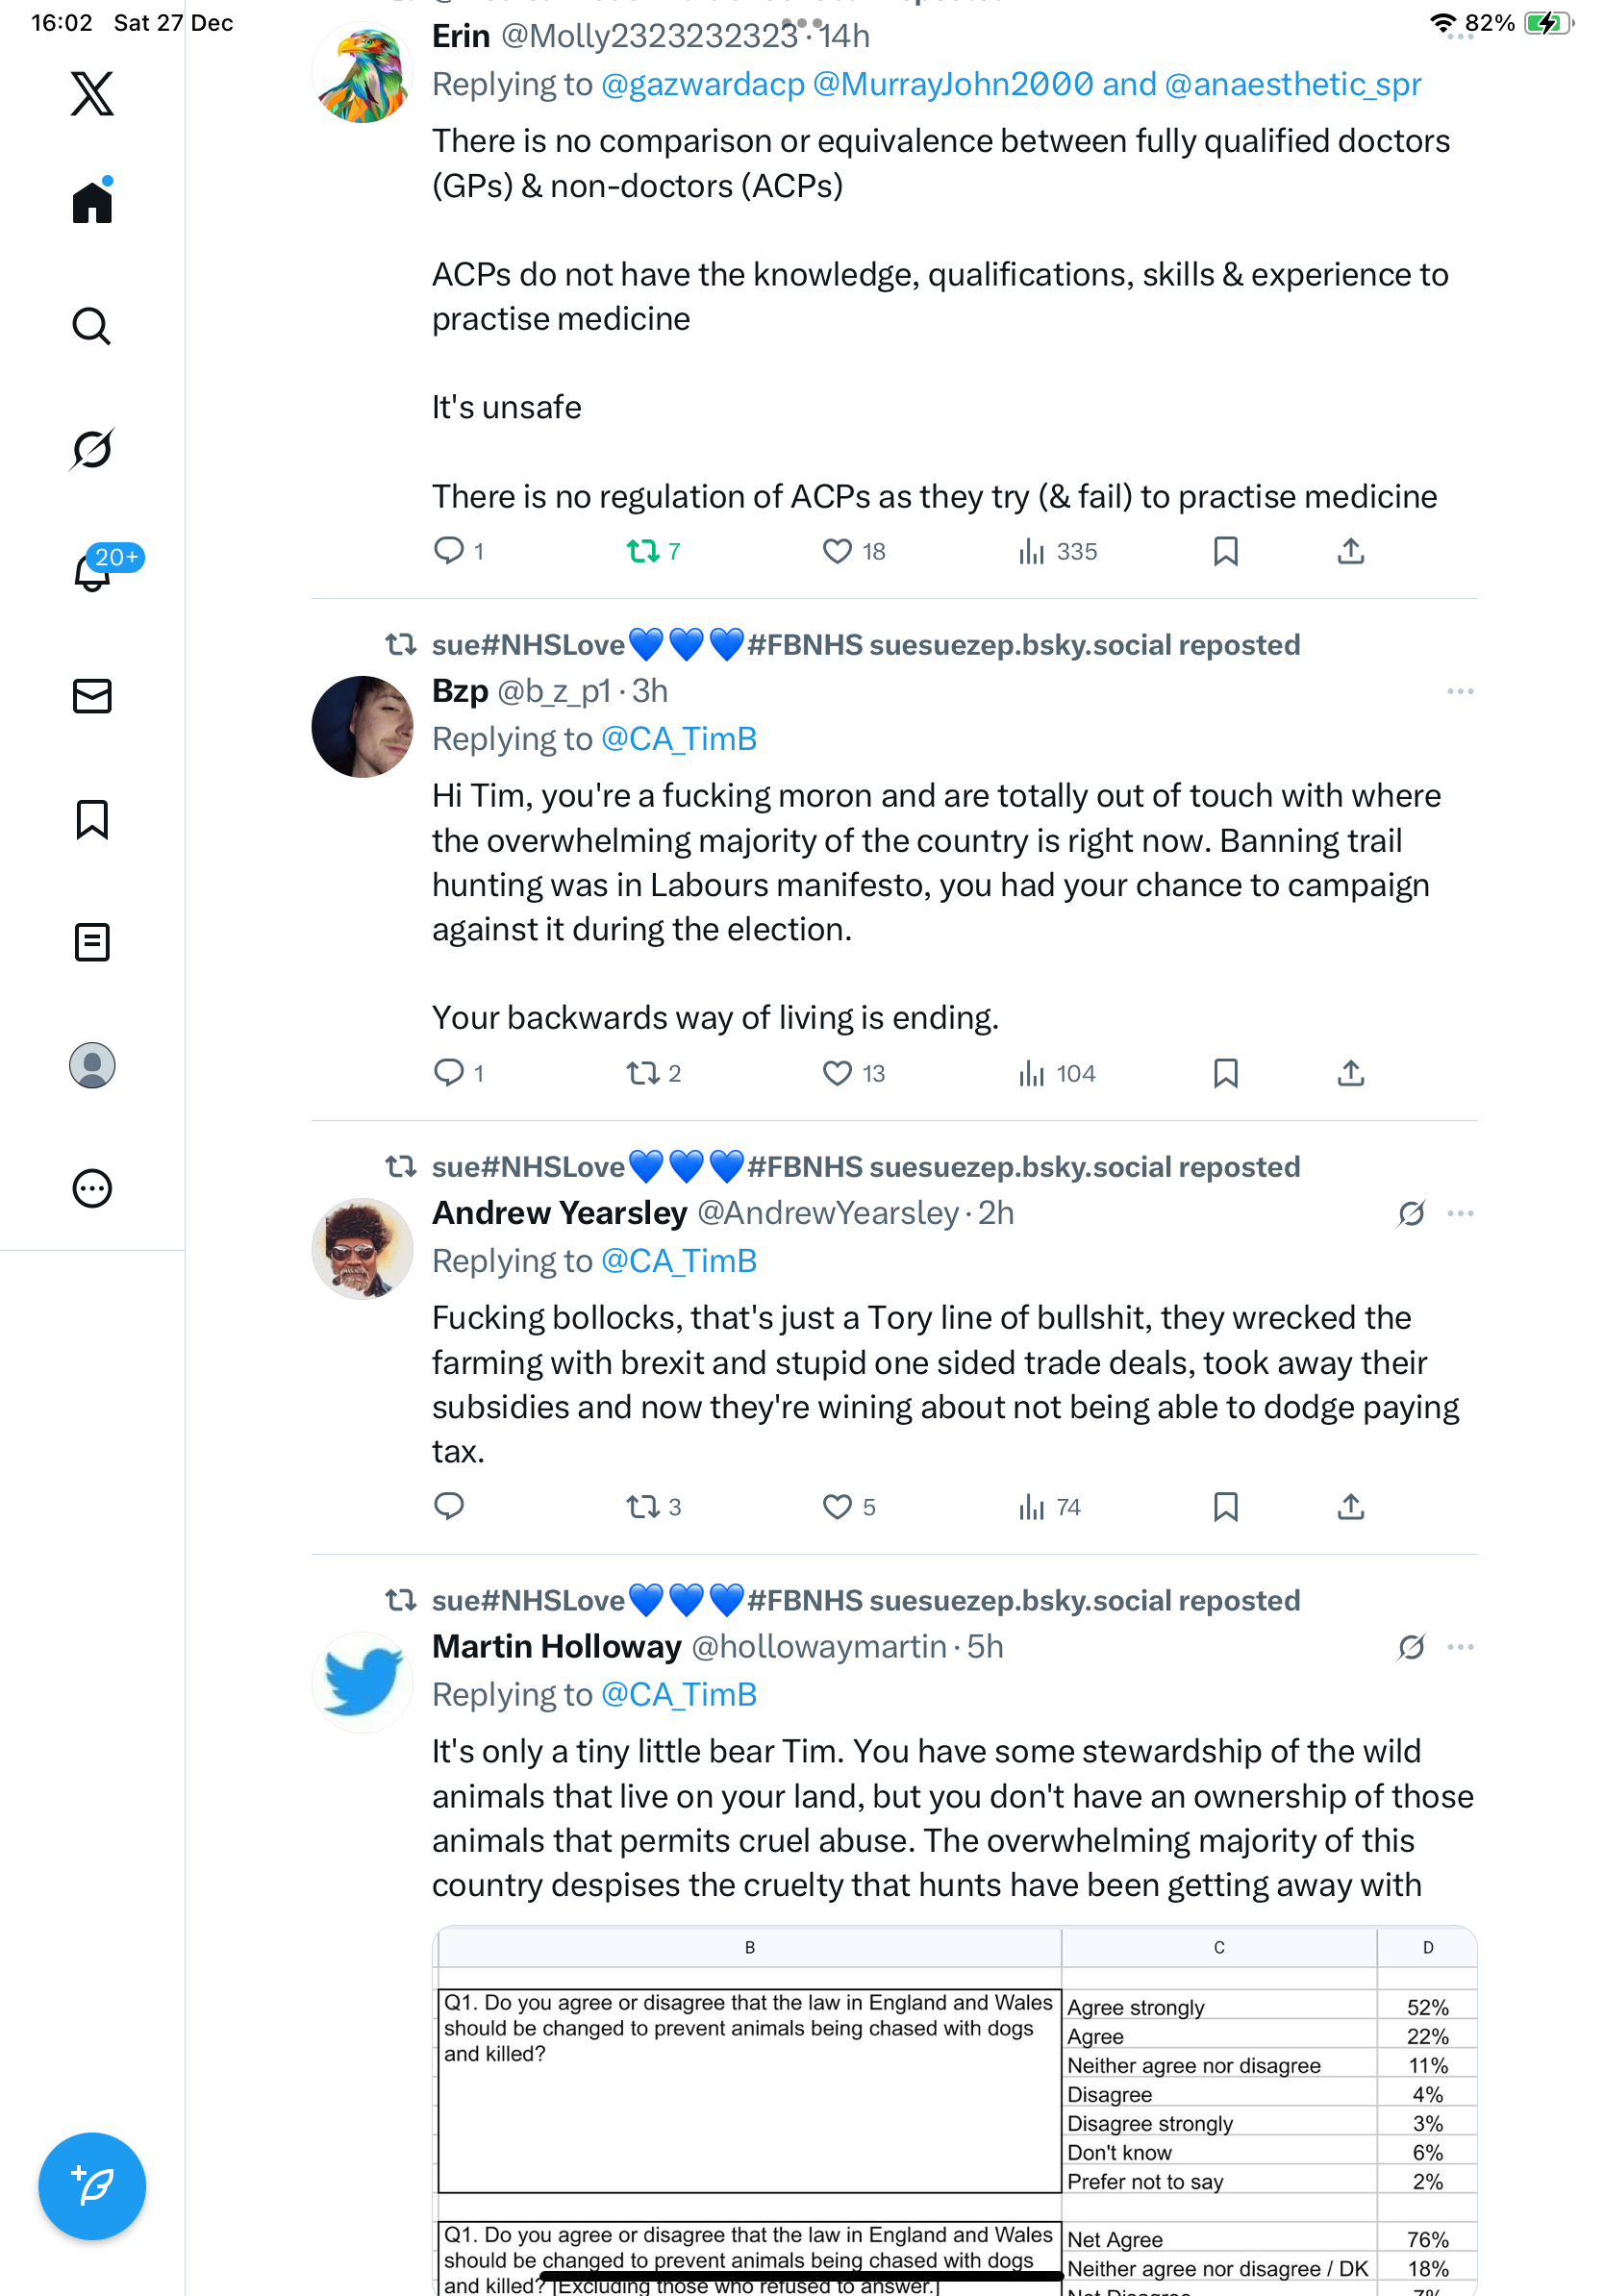Undo repost on Erin's tweet

click(x=642, y=551)
